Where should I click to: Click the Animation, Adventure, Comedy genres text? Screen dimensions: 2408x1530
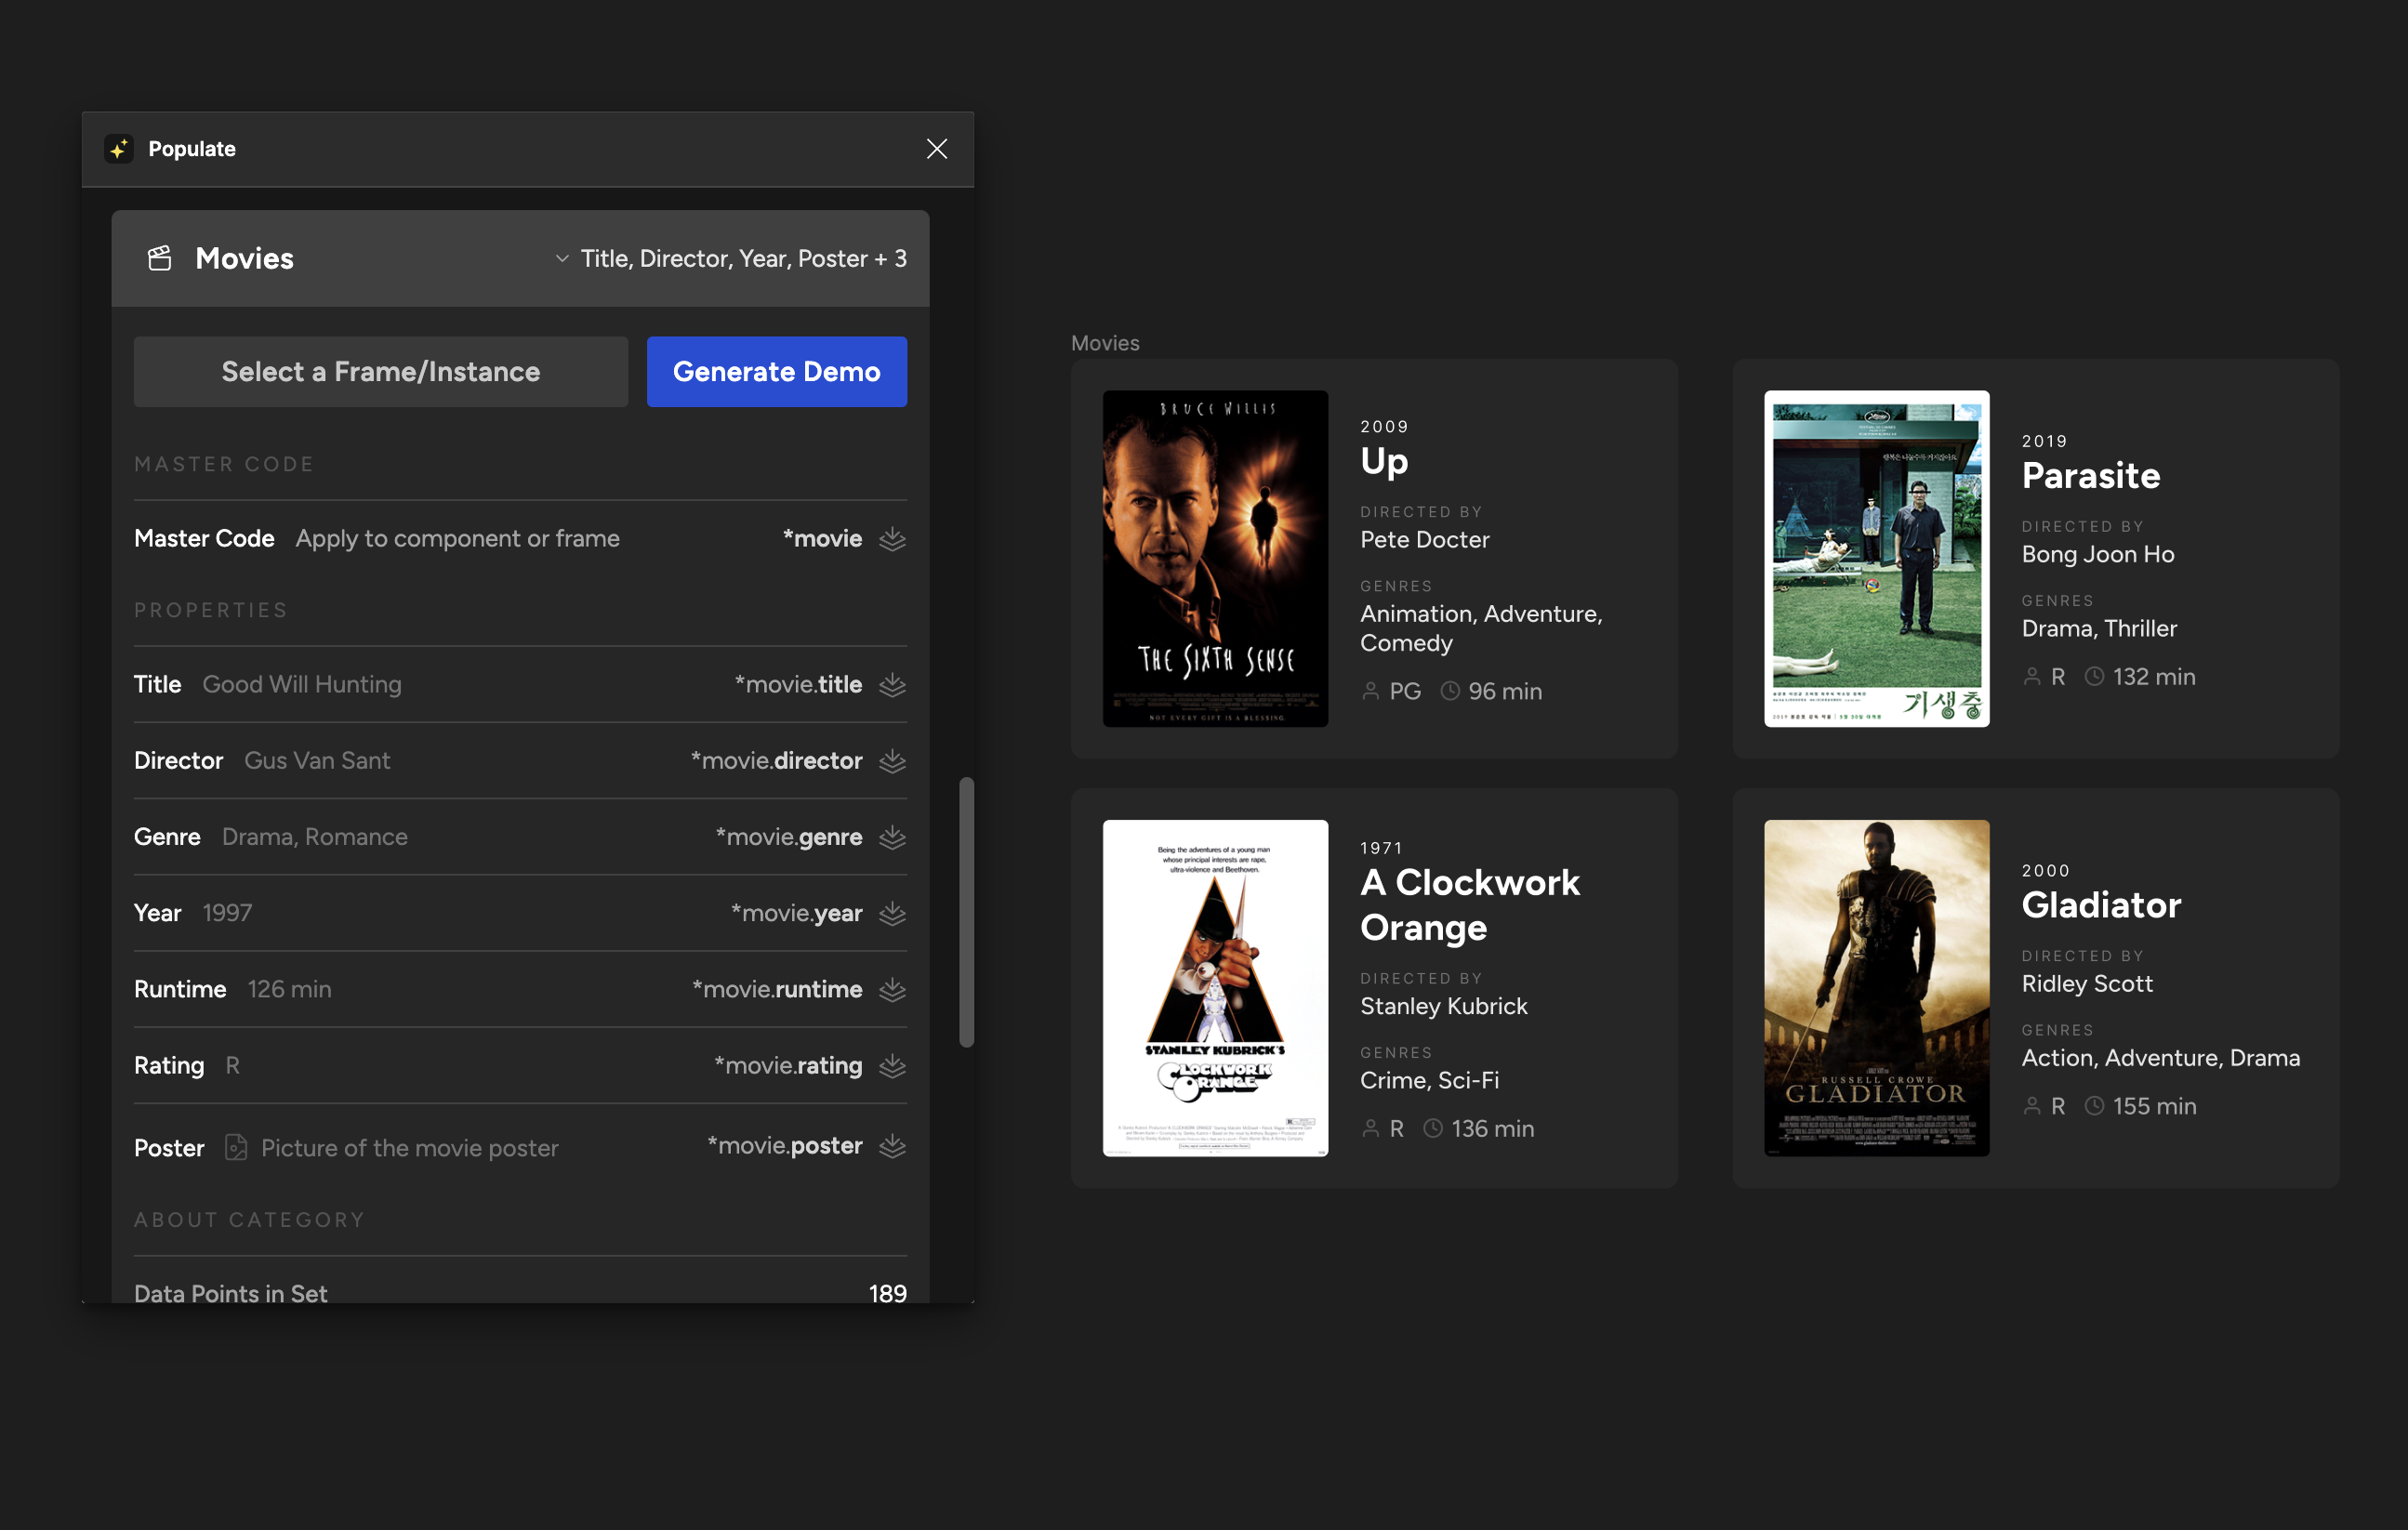click(x=1481, y=628)
